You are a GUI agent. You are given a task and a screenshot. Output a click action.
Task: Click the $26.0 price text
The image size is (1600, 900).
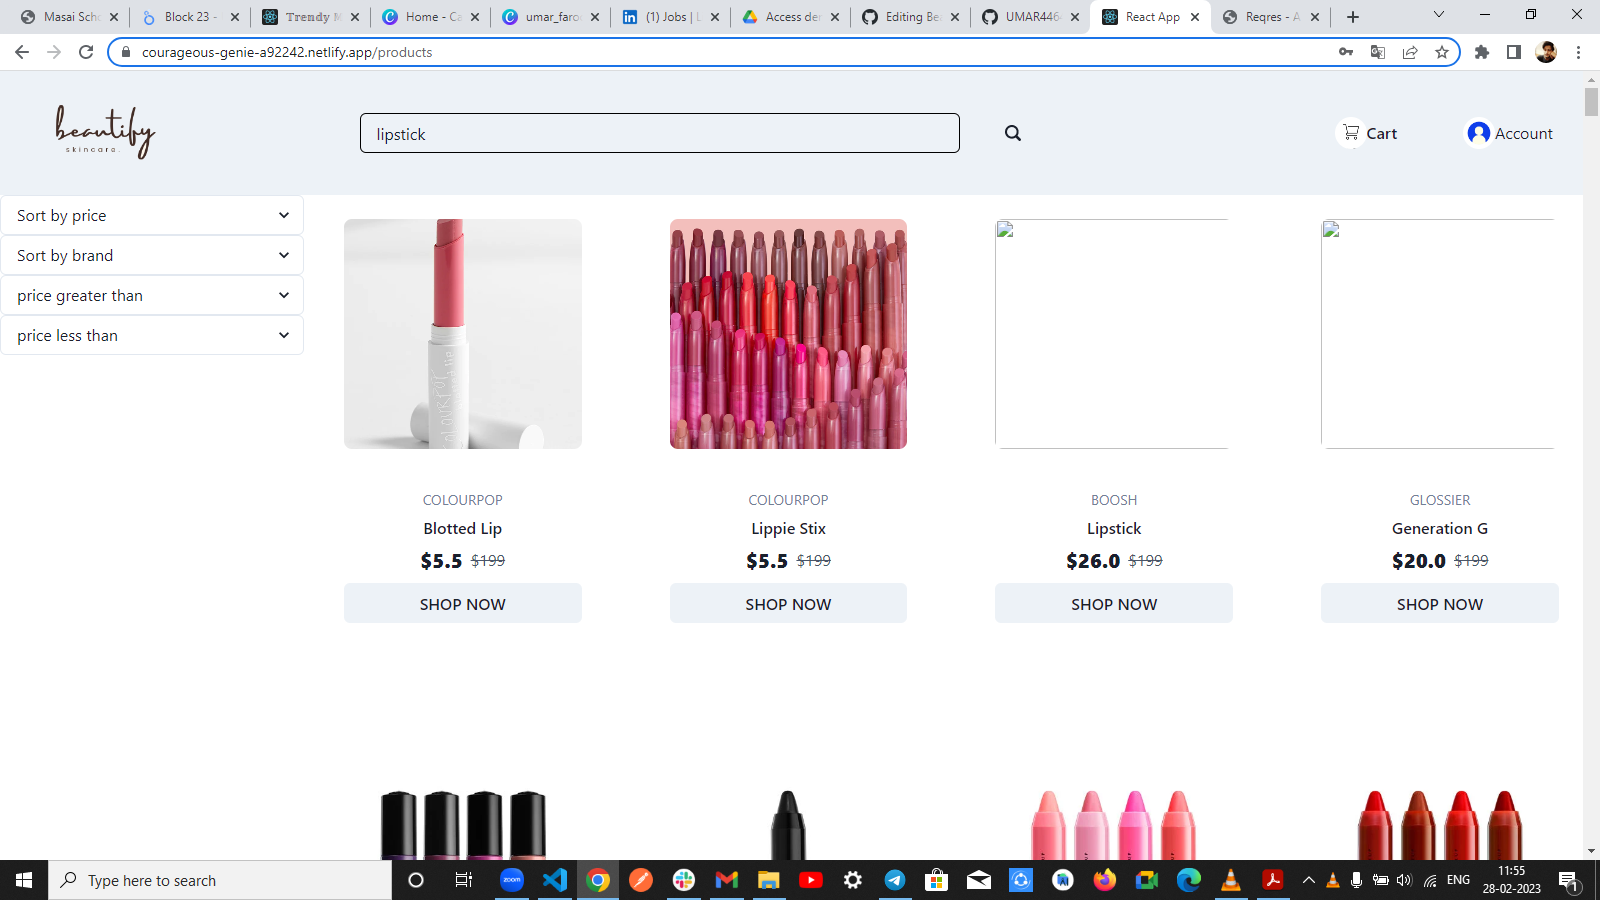pyautogui.click(x=1093, y=561)
